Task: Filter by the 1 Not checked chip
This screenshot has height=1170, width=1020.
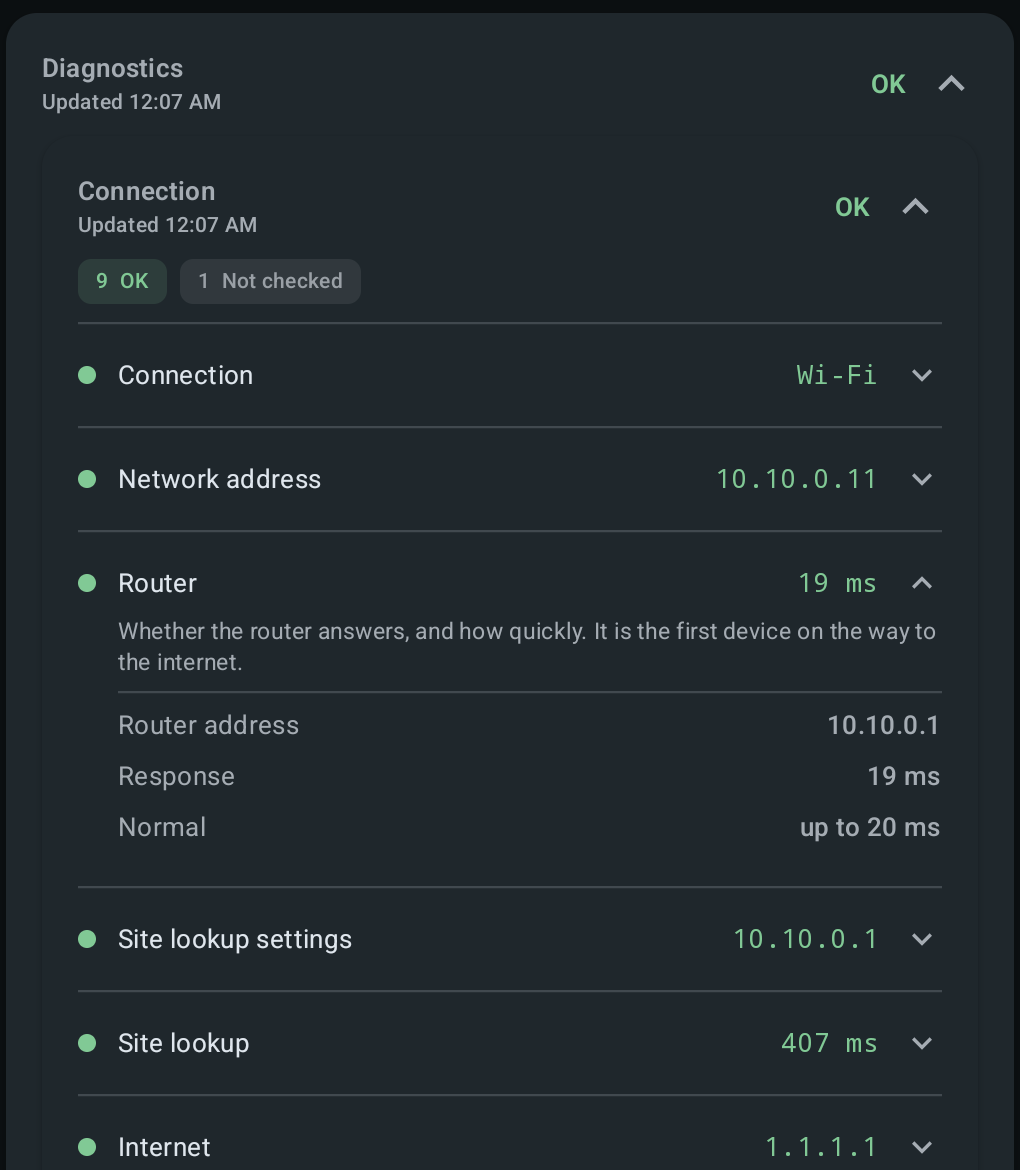Action: [x=270, y=281]
